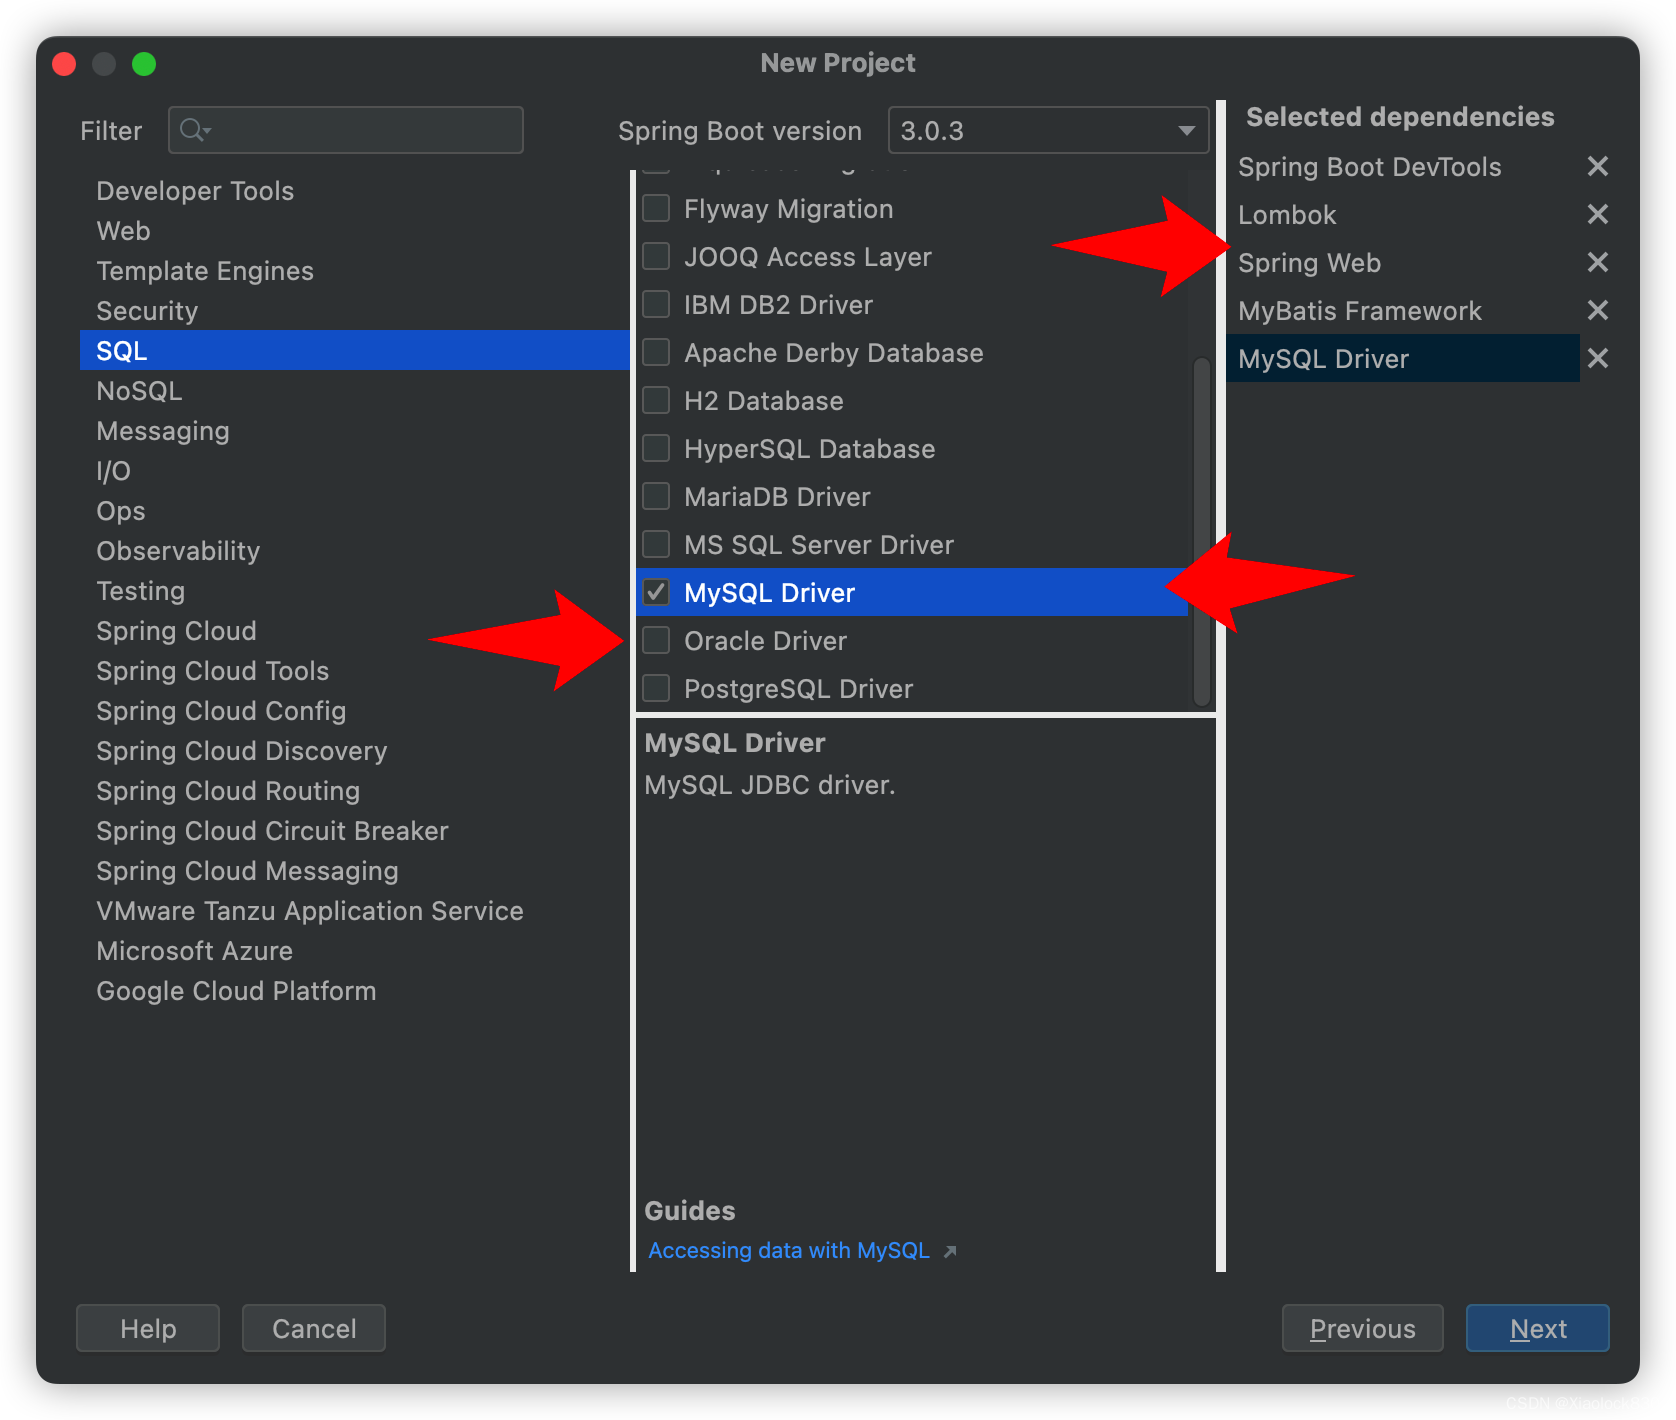Select the Template Engines category

pyautogui.click(x=355, y=270)
